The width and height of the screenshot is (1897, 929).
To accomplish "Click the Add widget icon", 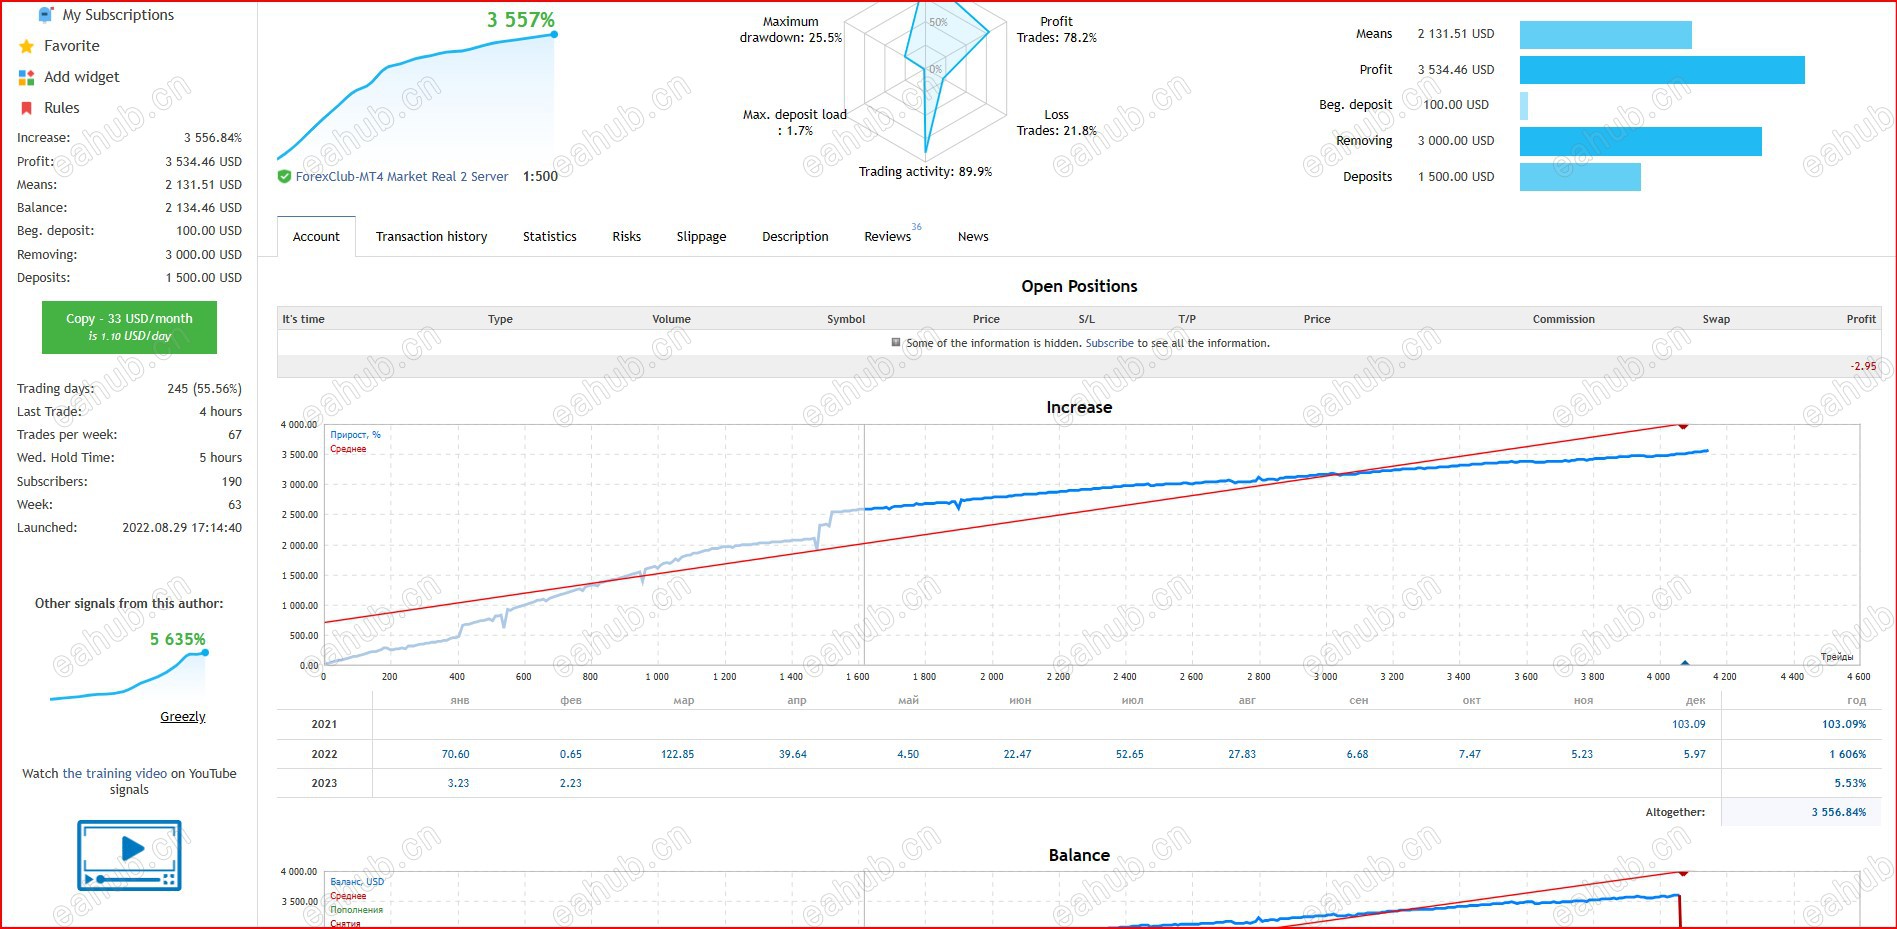I will 25,77.
